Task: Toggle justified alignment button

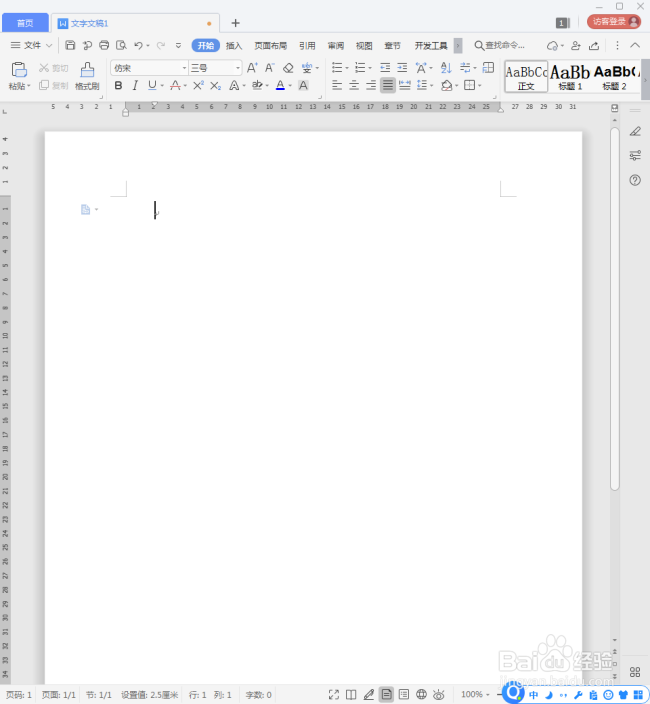Action: tap(388, 85)
